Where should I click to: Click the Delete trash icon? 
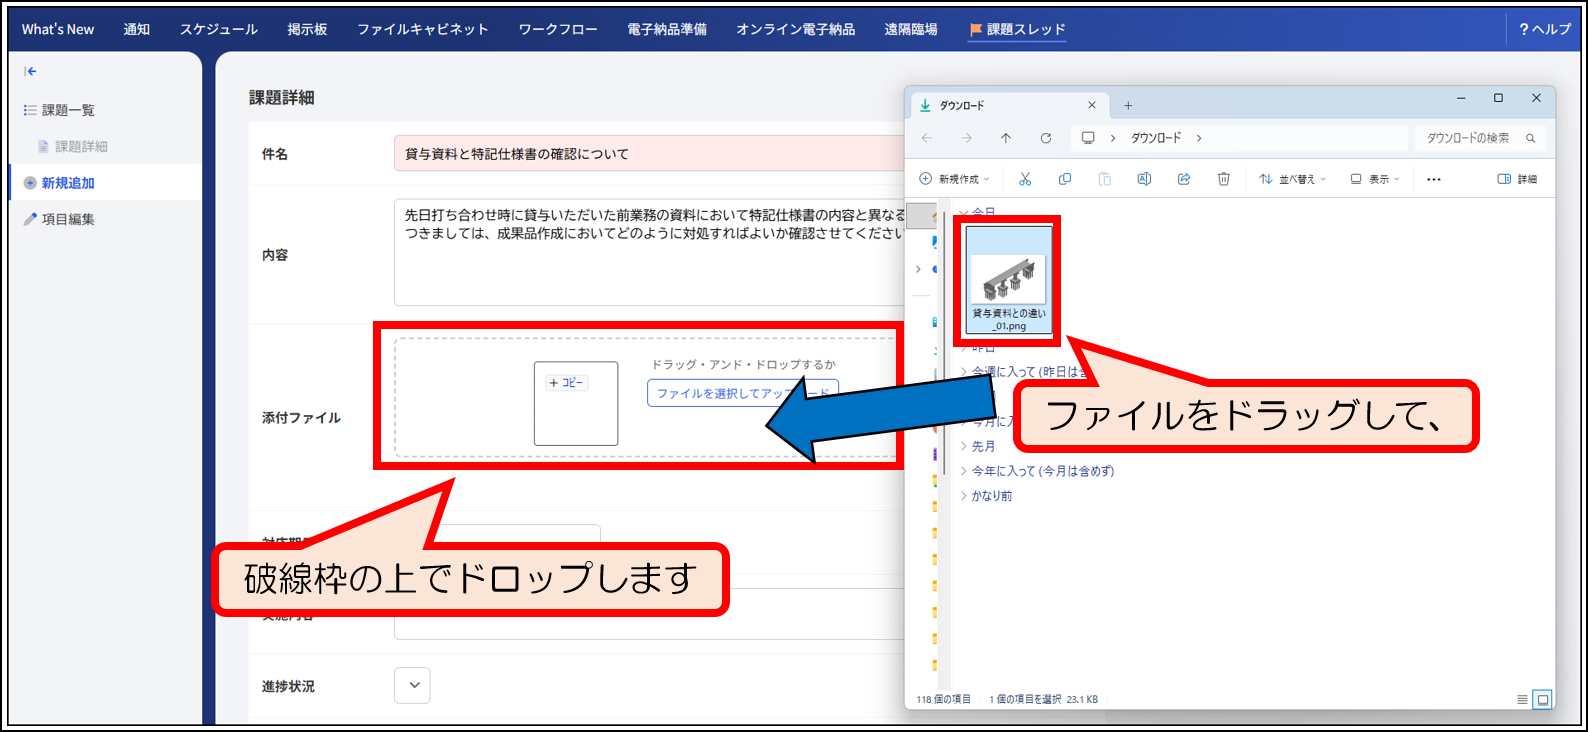pos(1224,179)
